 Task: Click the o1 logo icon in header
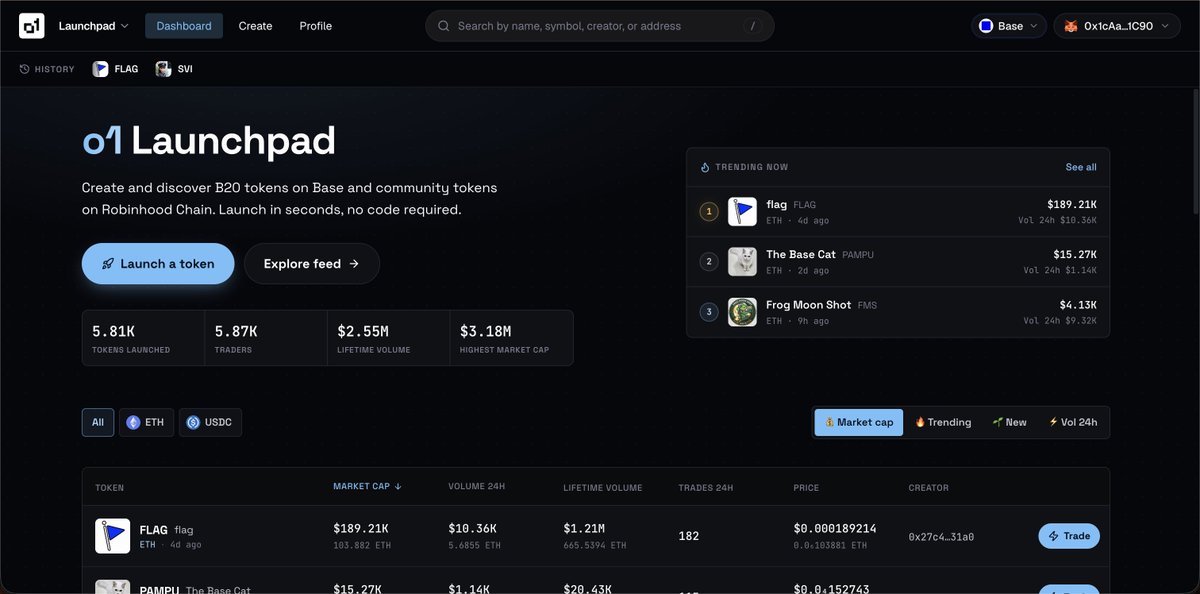[x=30, y=26]
